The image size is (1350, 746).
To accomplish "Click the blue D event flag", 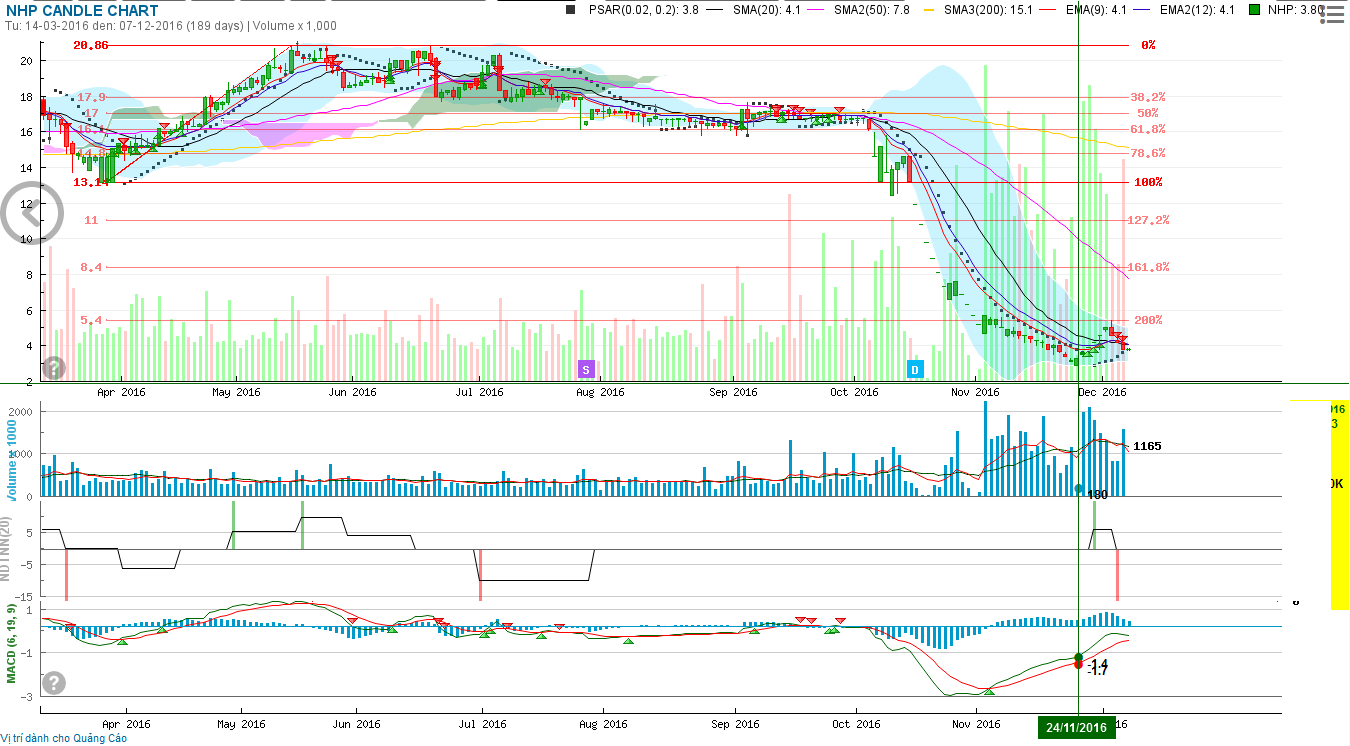I will pos(913,369).
